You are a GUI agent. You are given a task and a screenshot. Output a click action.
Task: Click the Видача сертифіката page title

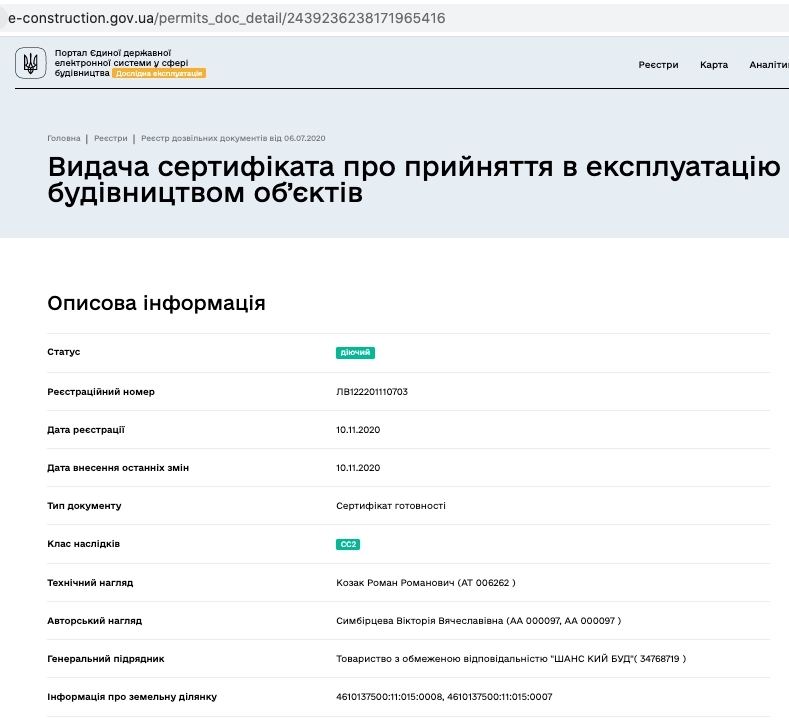pos(414,180)
